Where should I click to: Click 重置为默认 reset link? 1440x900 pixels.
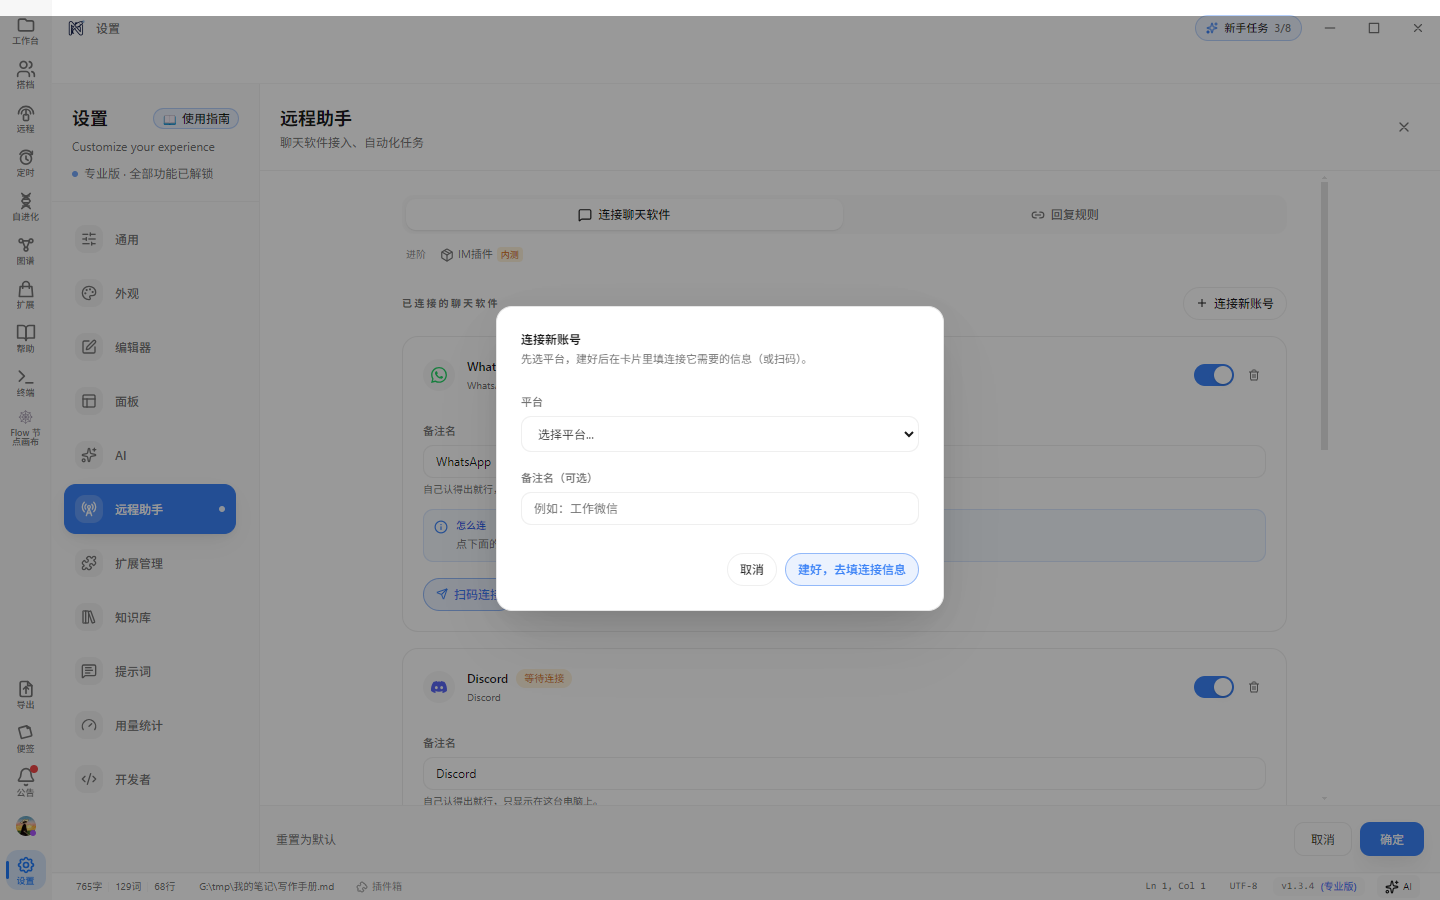[306, 840]
